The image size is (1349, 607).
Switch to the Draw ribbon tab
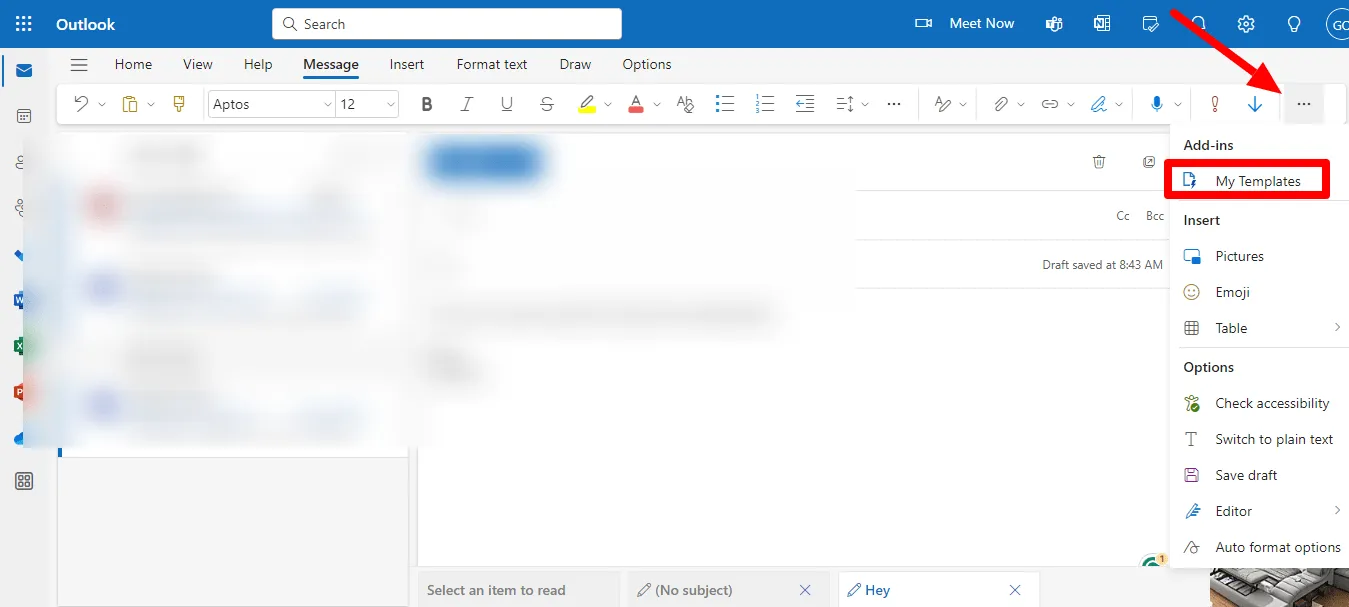pyautogui.click(x=575, y=64)
